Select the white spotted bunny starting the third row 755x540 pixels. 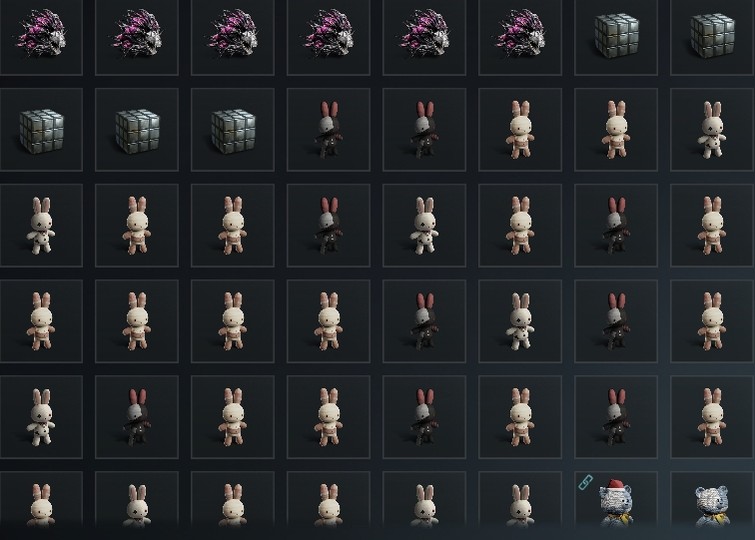coord(41,225)
